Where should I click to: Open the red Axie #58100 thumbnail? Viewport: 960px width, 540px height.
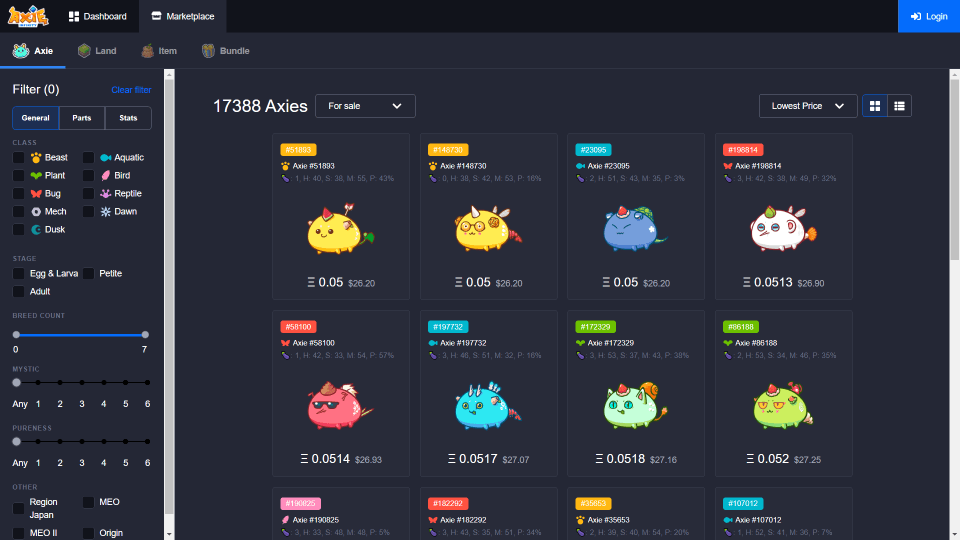[341, 405]
